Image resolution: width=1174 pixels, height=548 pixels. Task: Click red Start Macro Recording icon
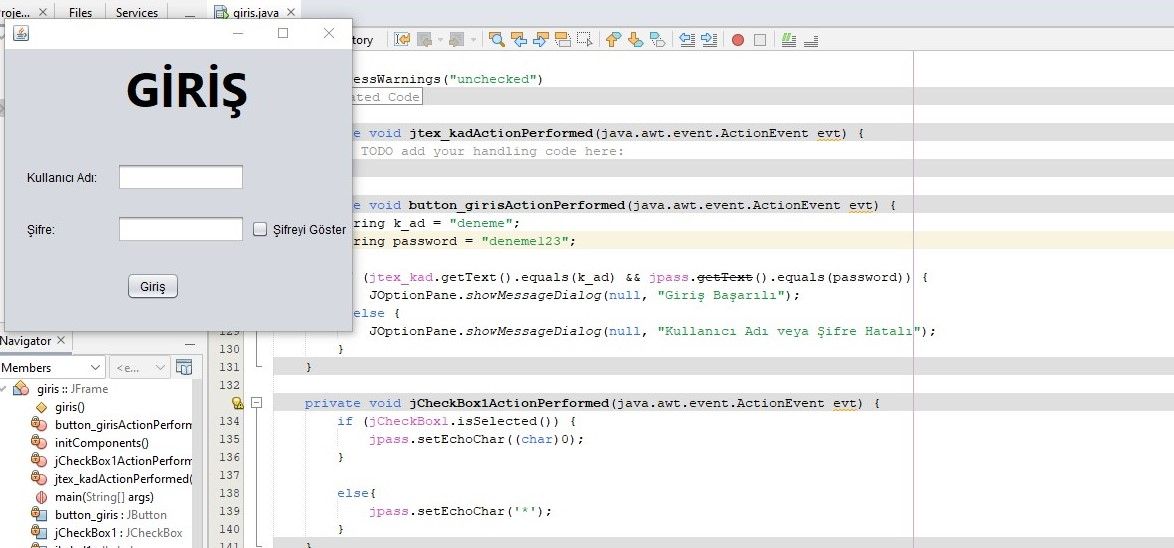pos(737,40)
